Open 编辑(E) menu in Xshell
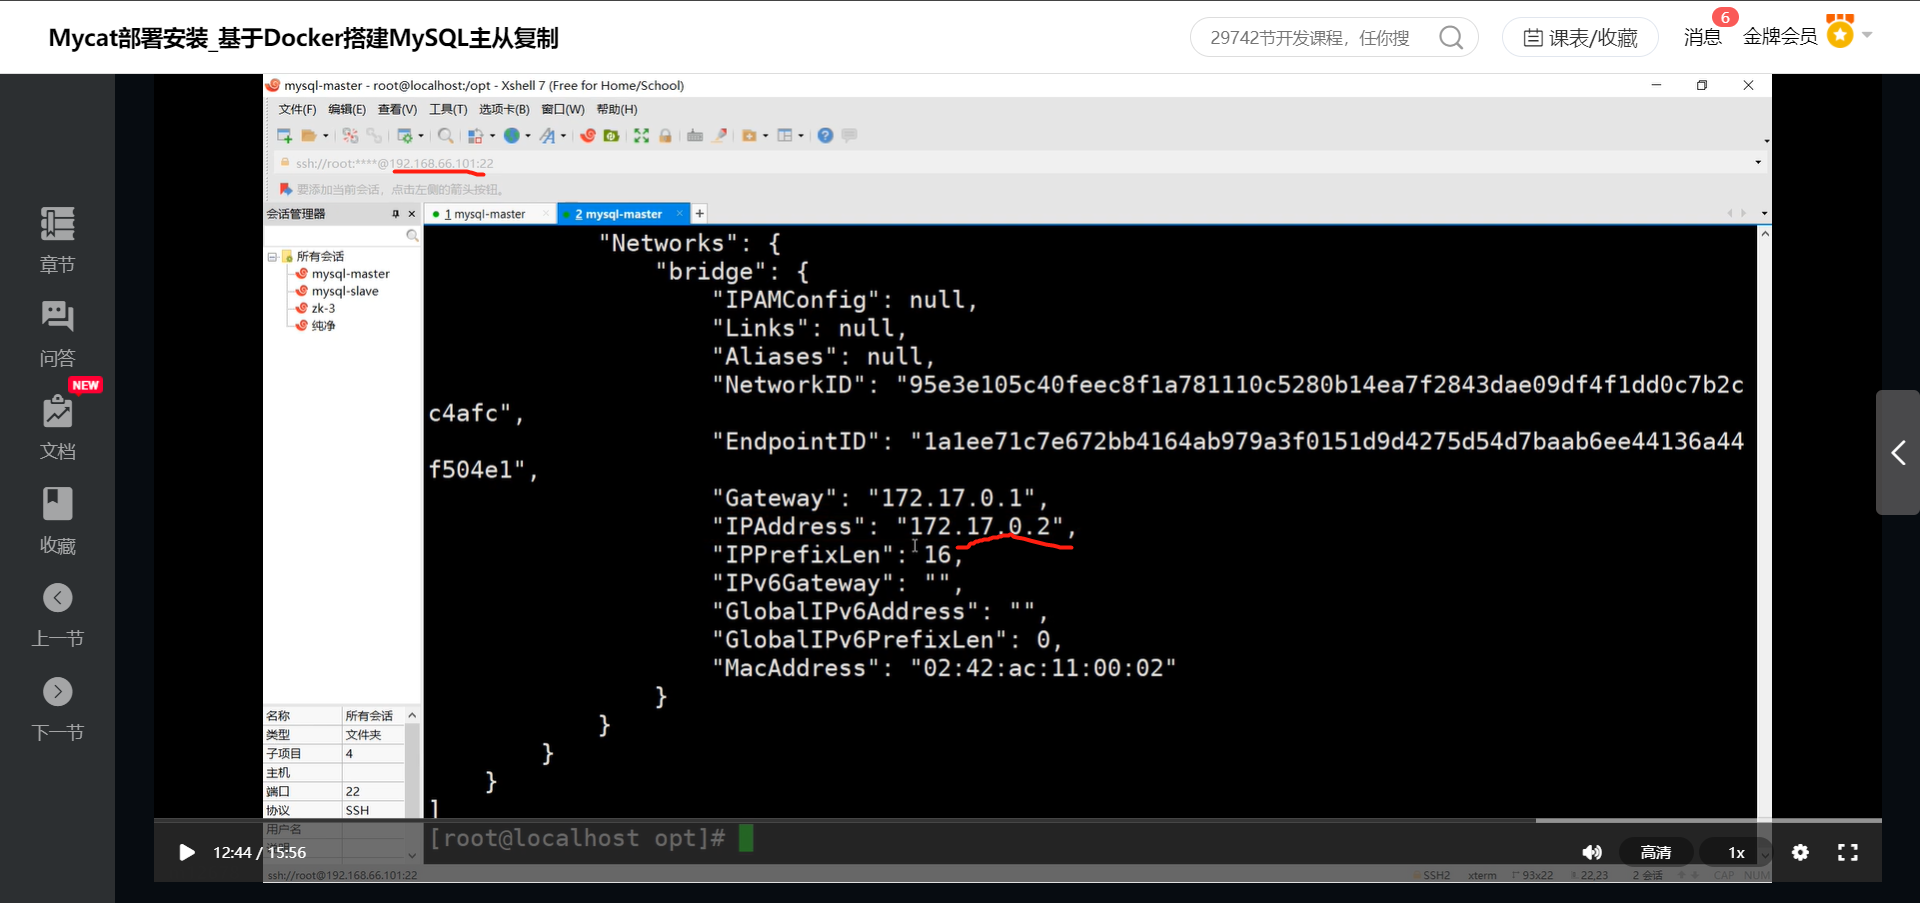This screenshot has height=903, width=1920. coord(347,109)
